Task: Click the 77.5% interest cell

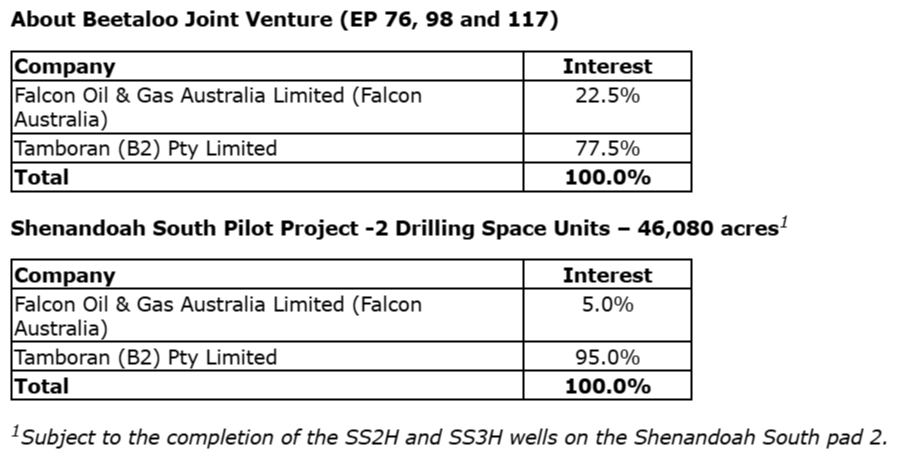Action: click(607, 149)
